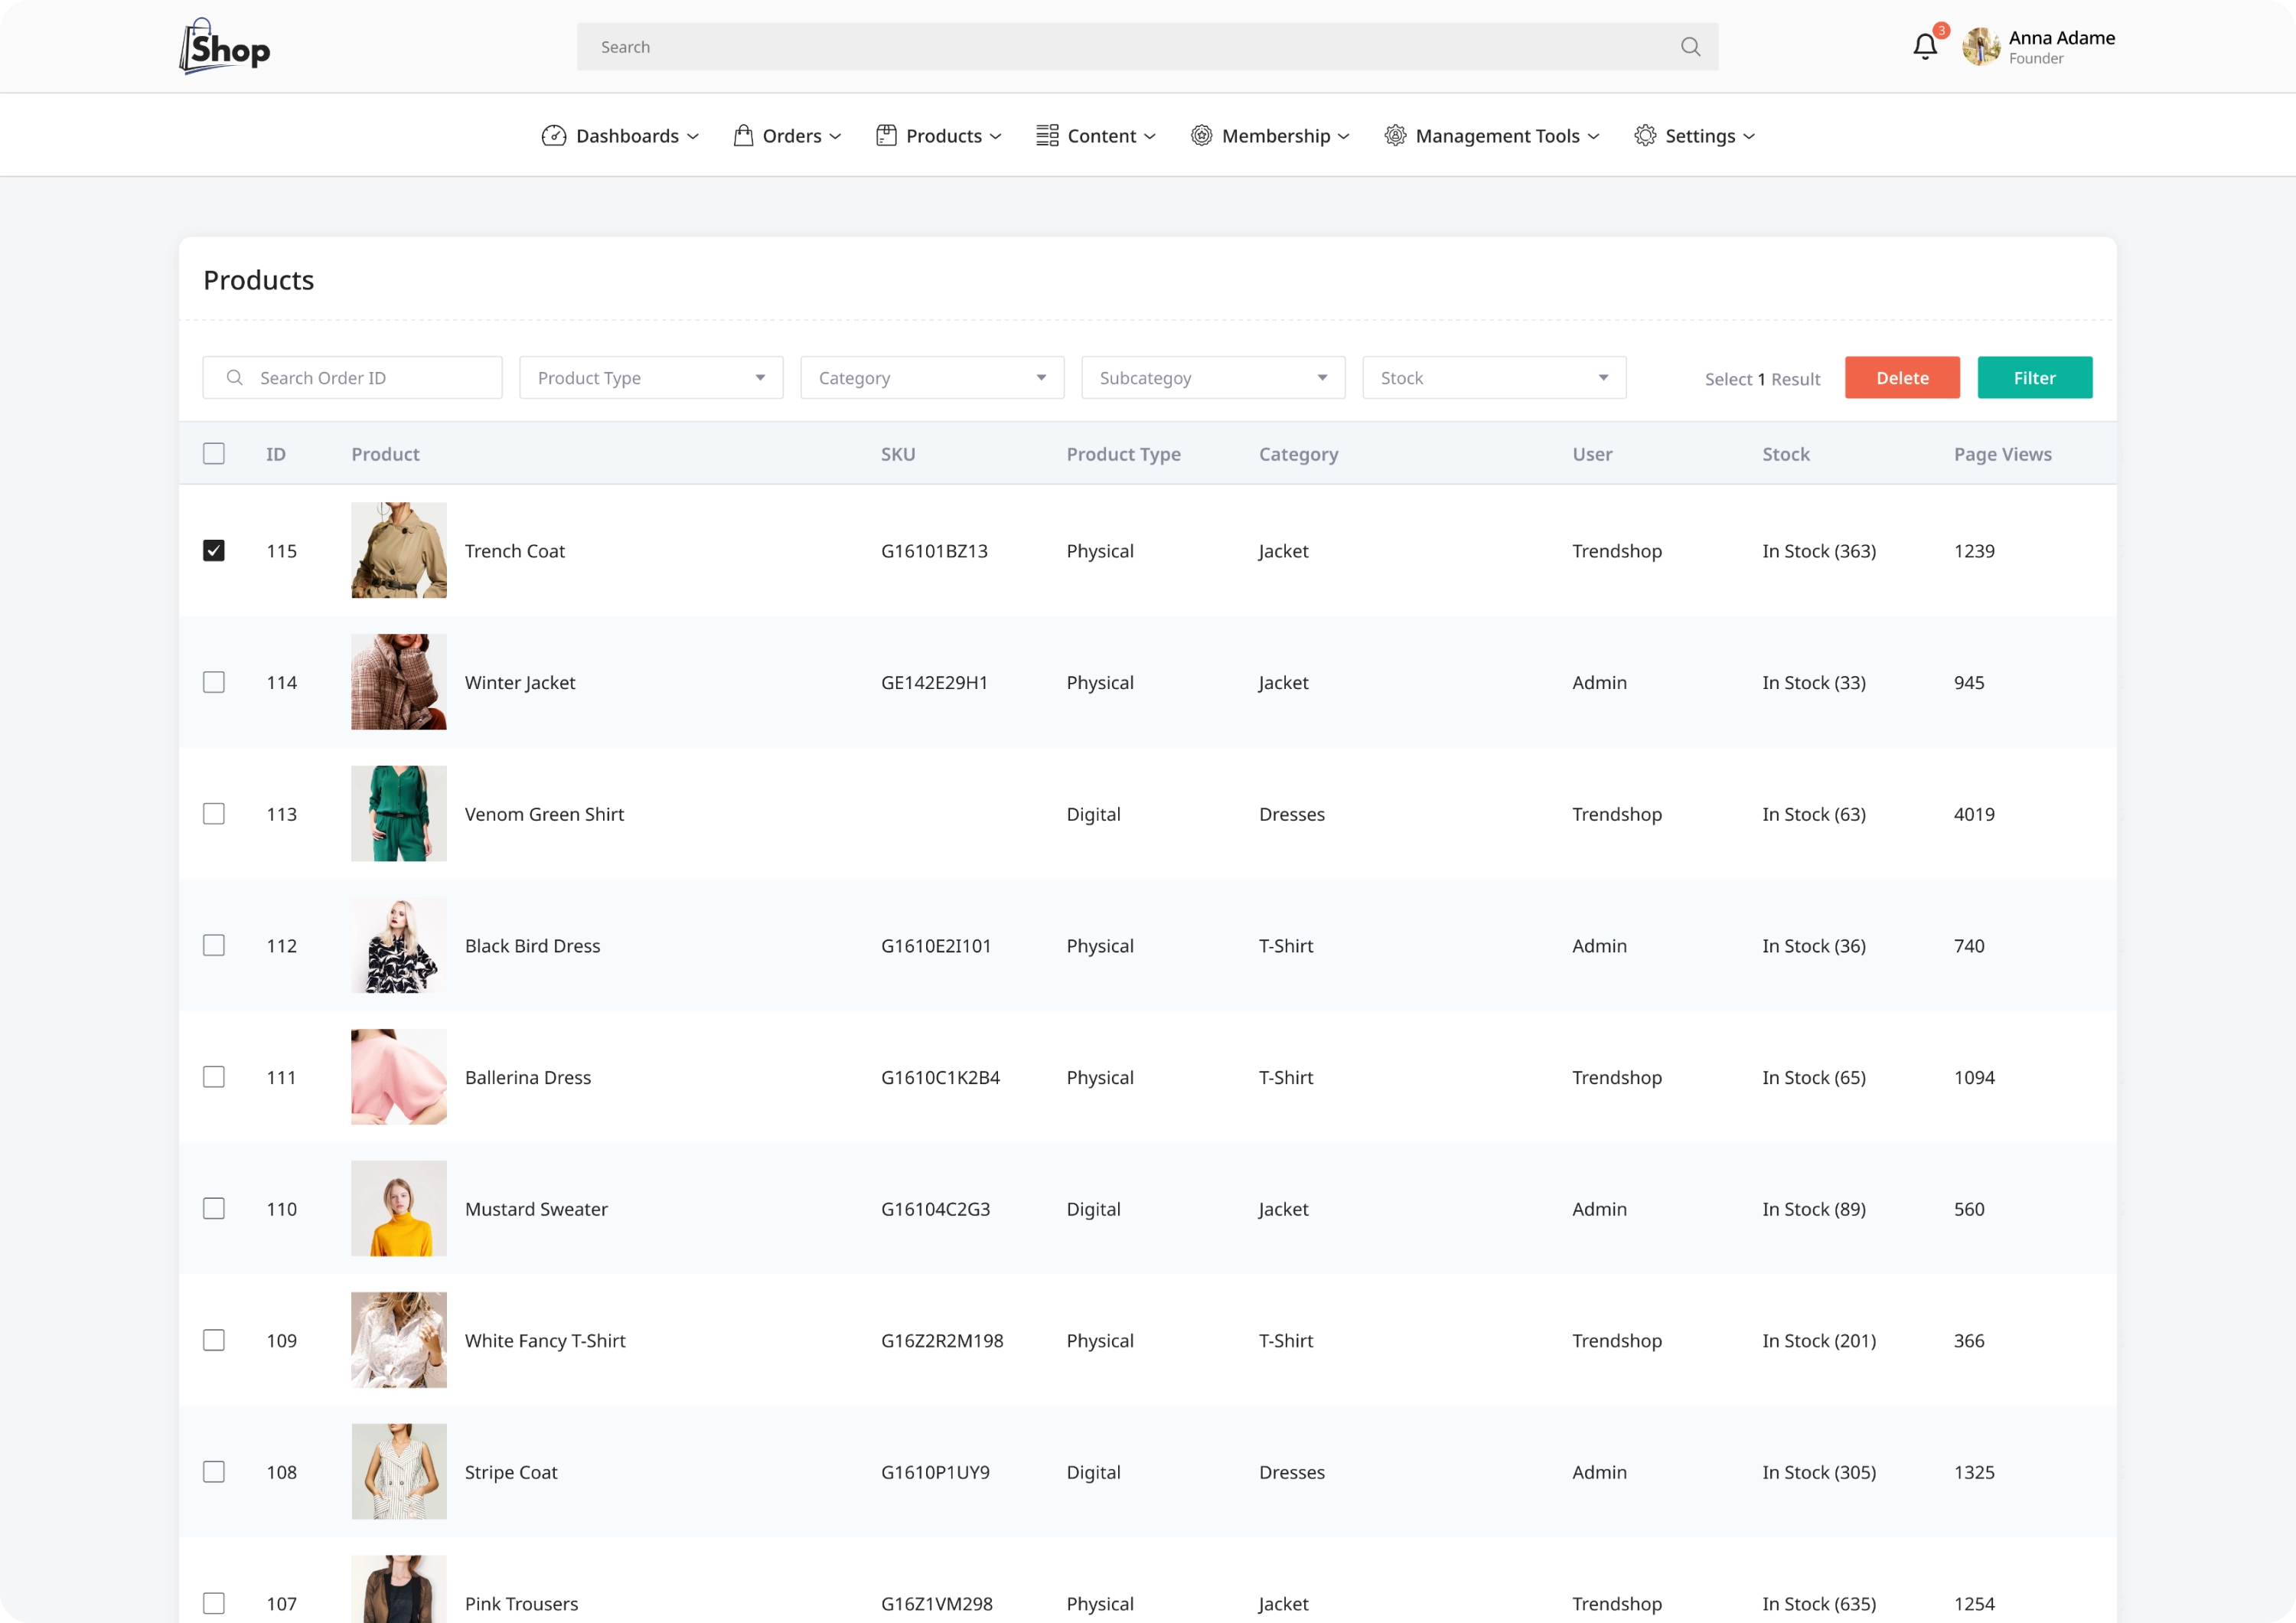Image resolution: width=2296 pixels, height=1623 pixels.
Task: Open the Product Type dropdown
Action: point(651,377)
